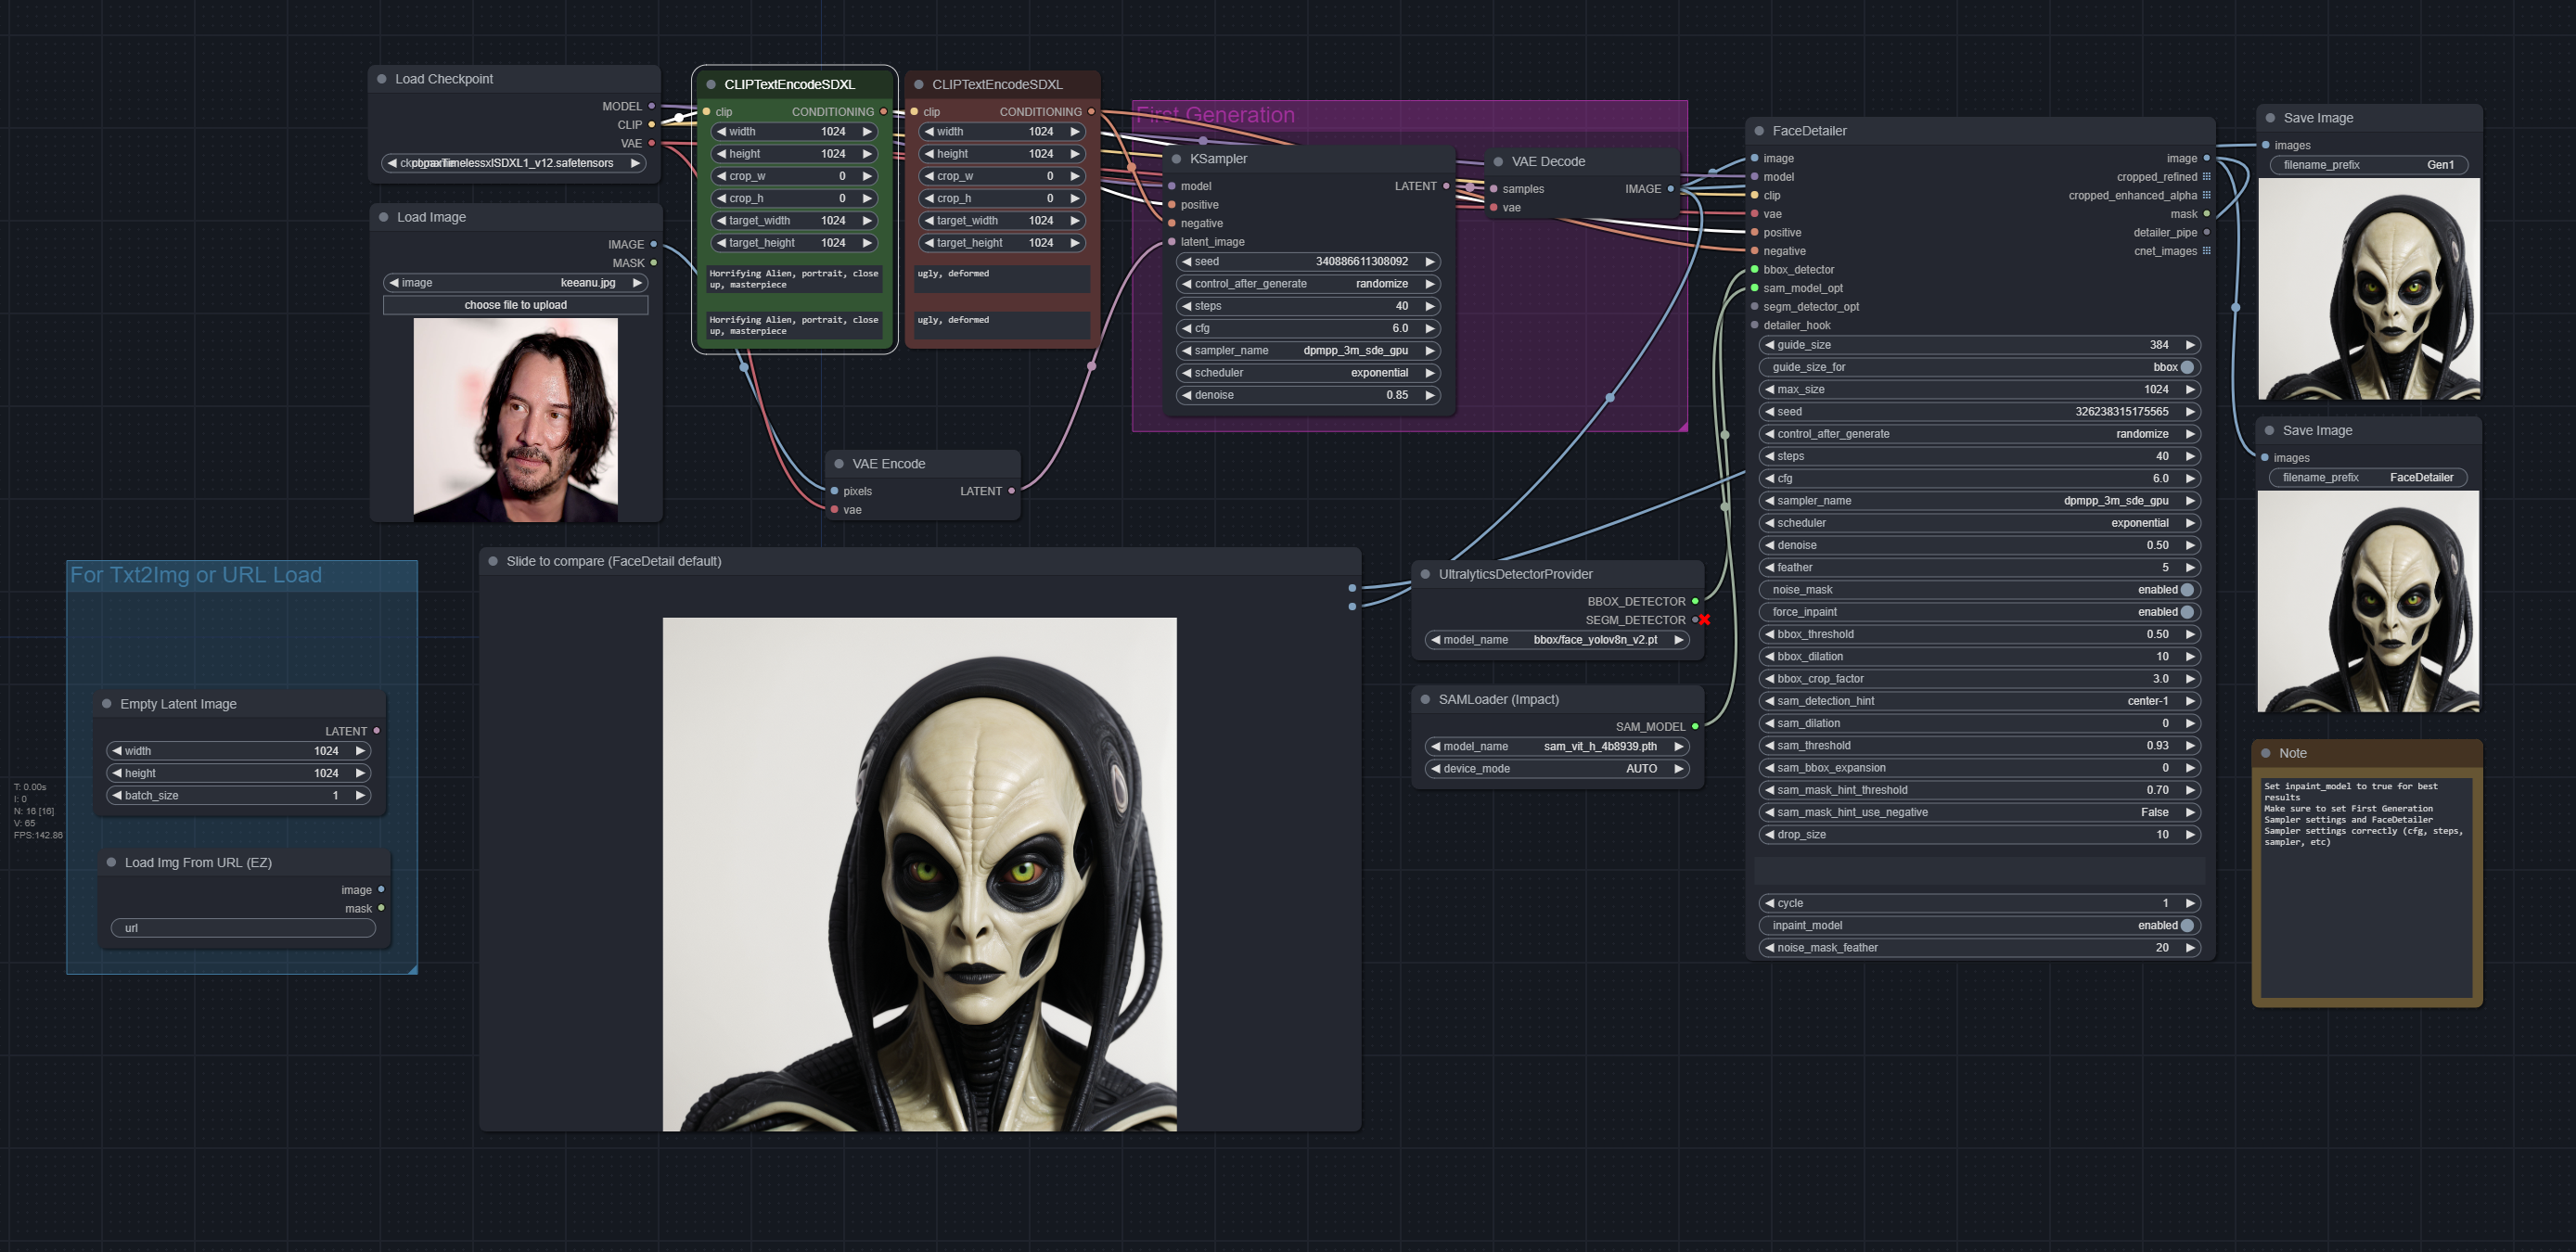Click the right arrow on KSampler steps

click(1430, 306)
